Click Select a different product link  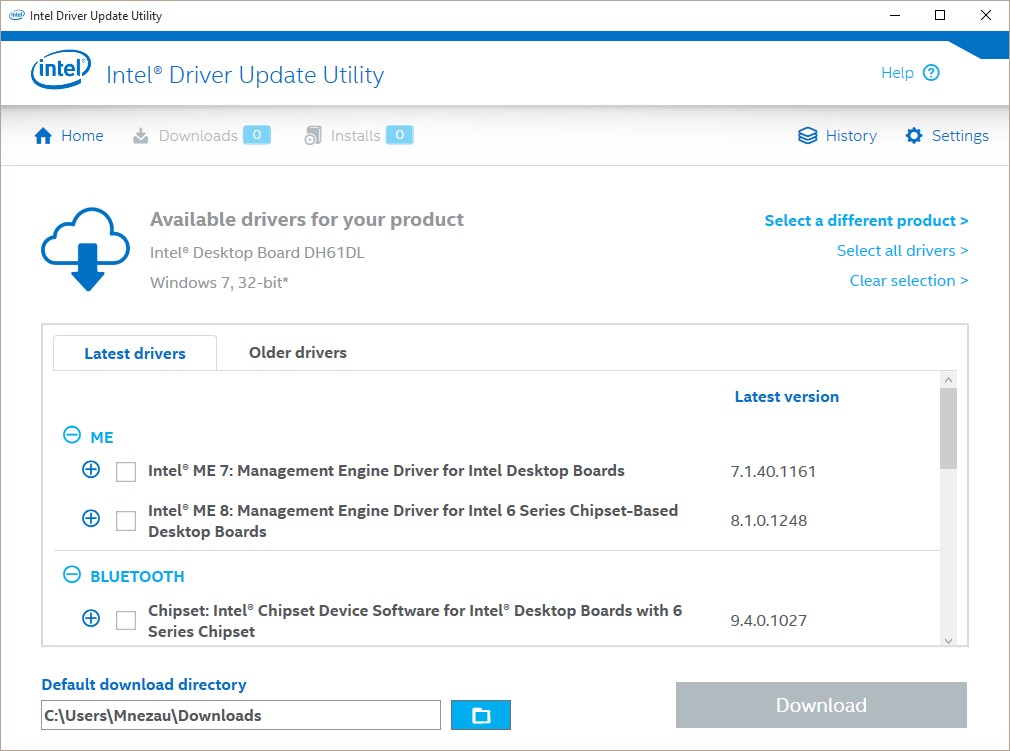(x=866, y=220)
